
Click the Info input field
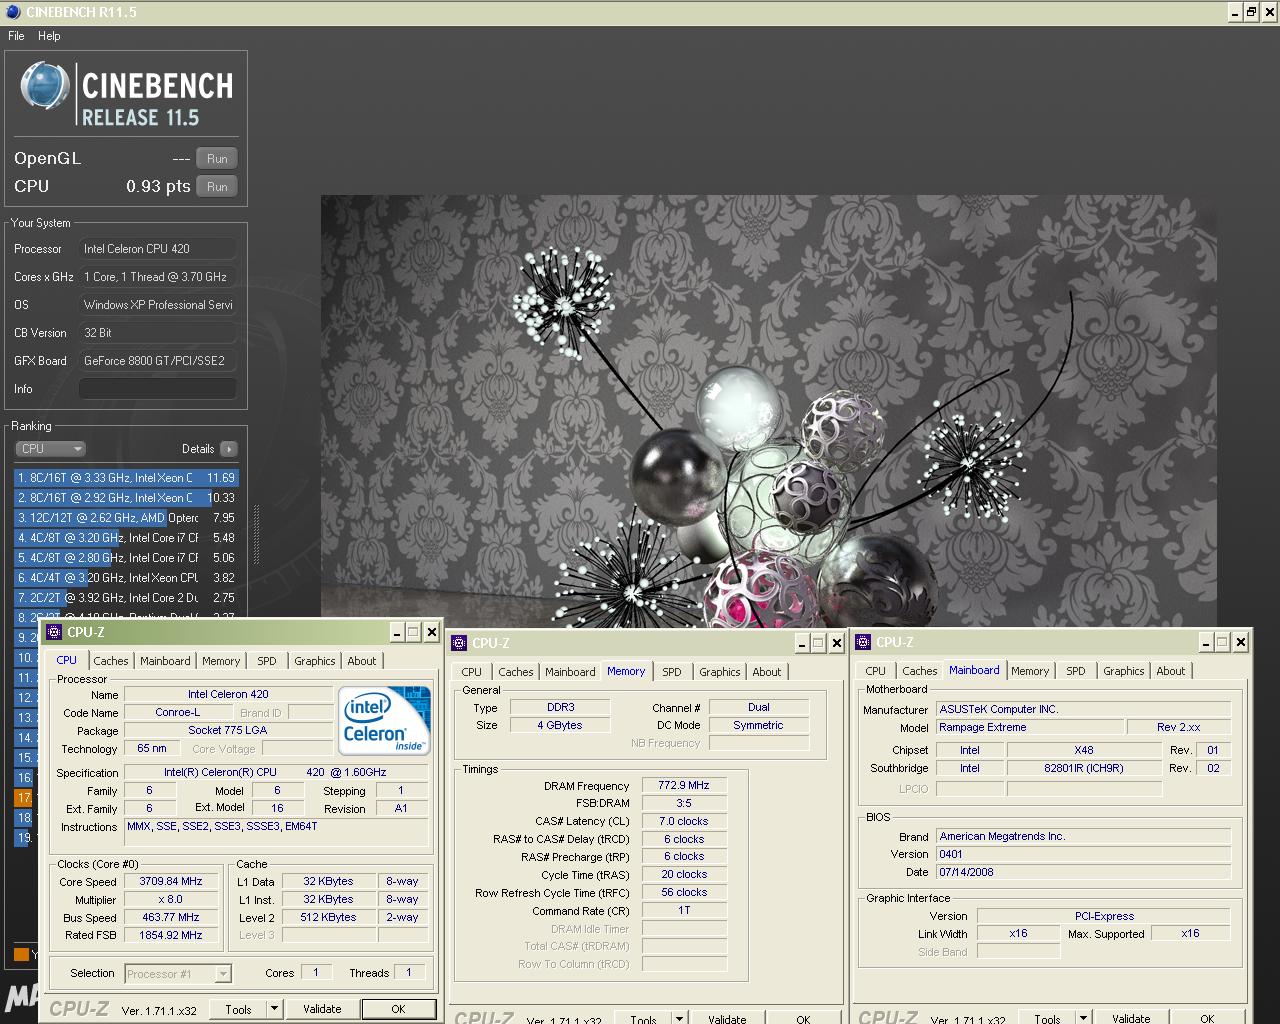point(158,389)
